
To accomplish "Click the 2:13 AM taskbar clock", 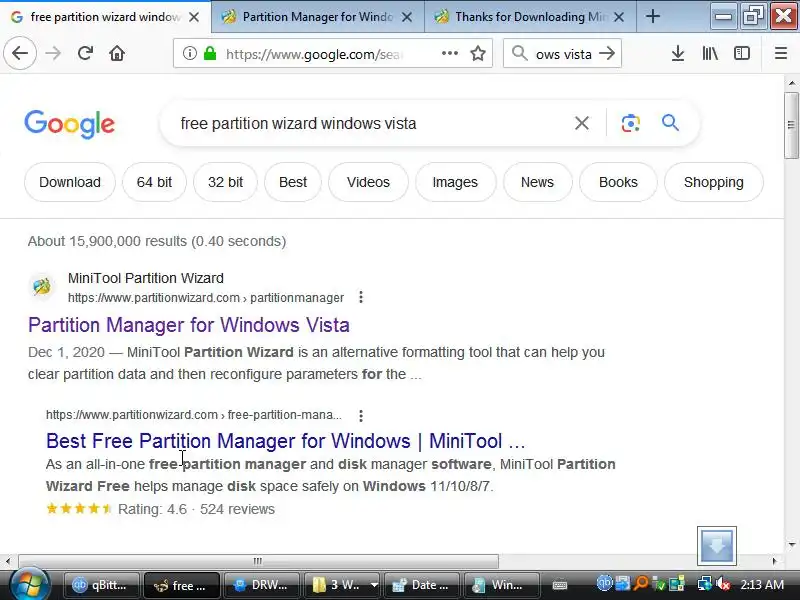I will (x=762, y=585).
